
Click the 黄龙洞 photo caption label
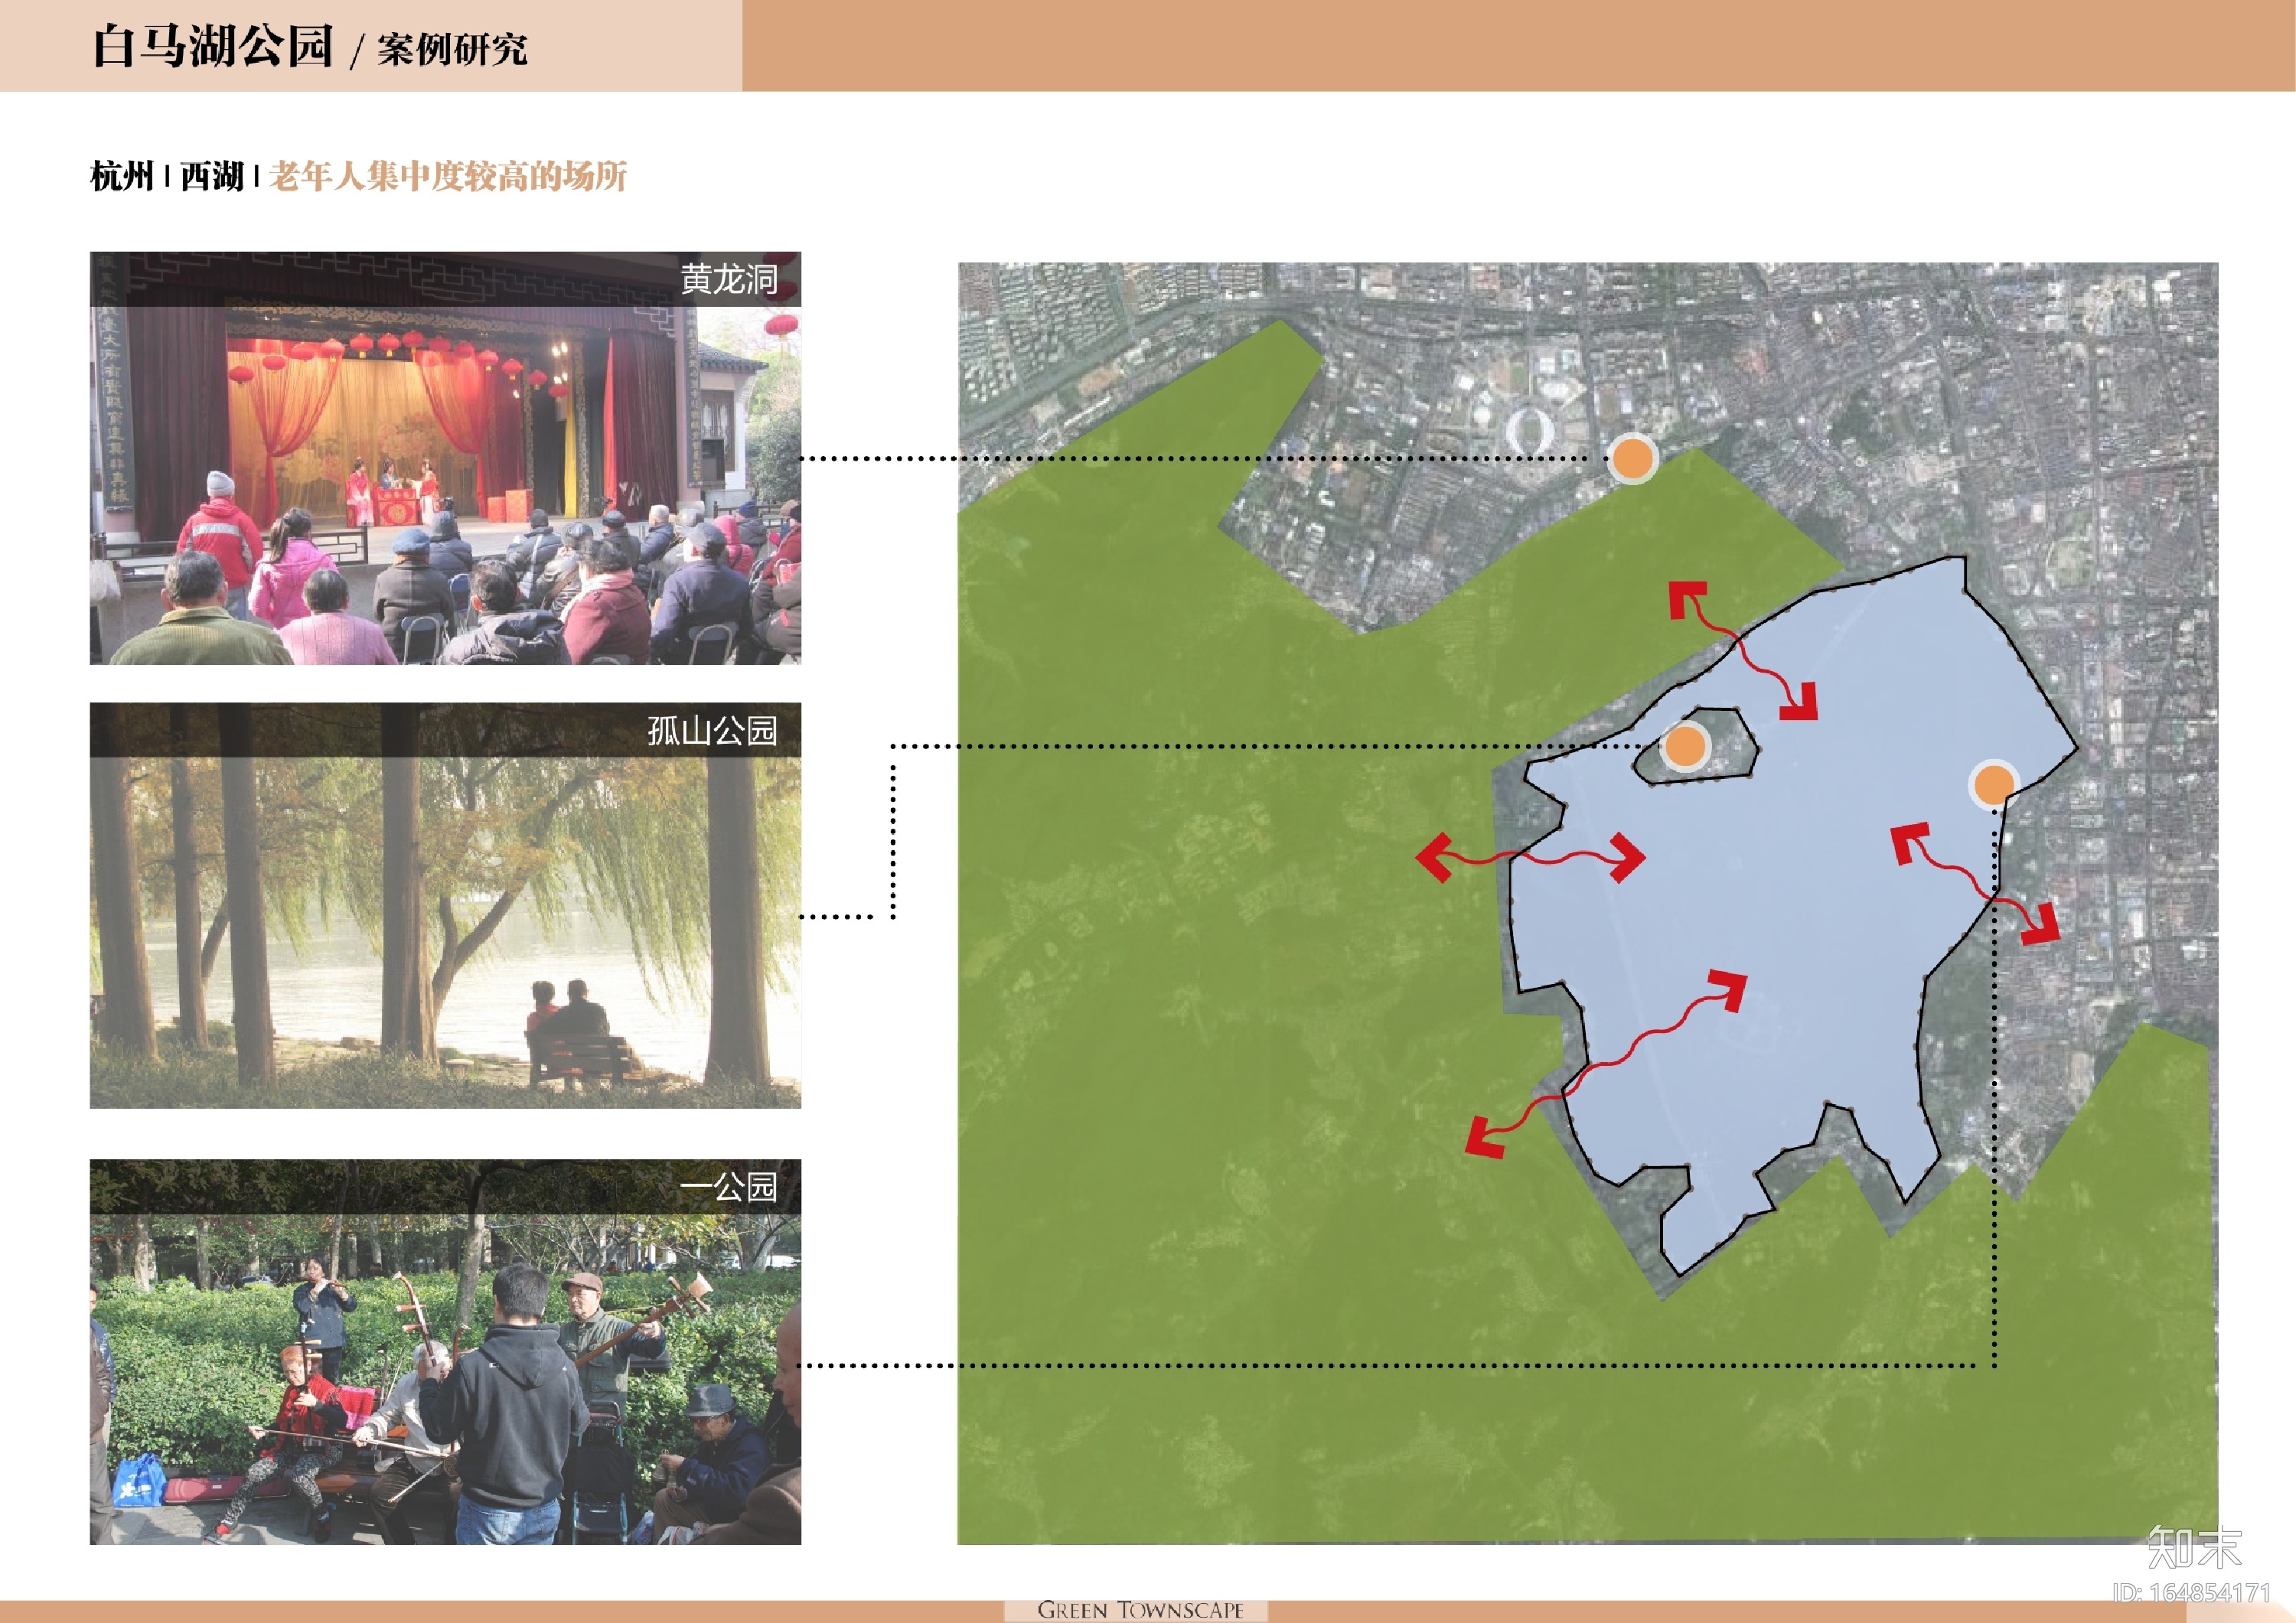[x=729, y=279]
